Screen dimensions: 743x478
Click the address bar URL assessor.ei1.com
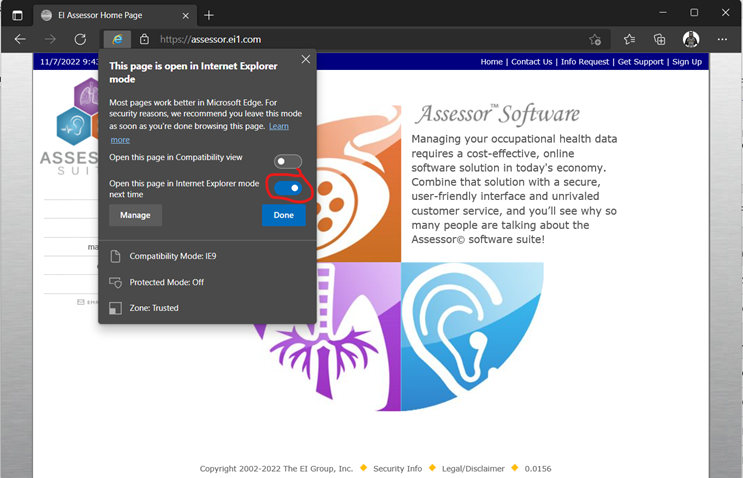click(x=210, y=39)
